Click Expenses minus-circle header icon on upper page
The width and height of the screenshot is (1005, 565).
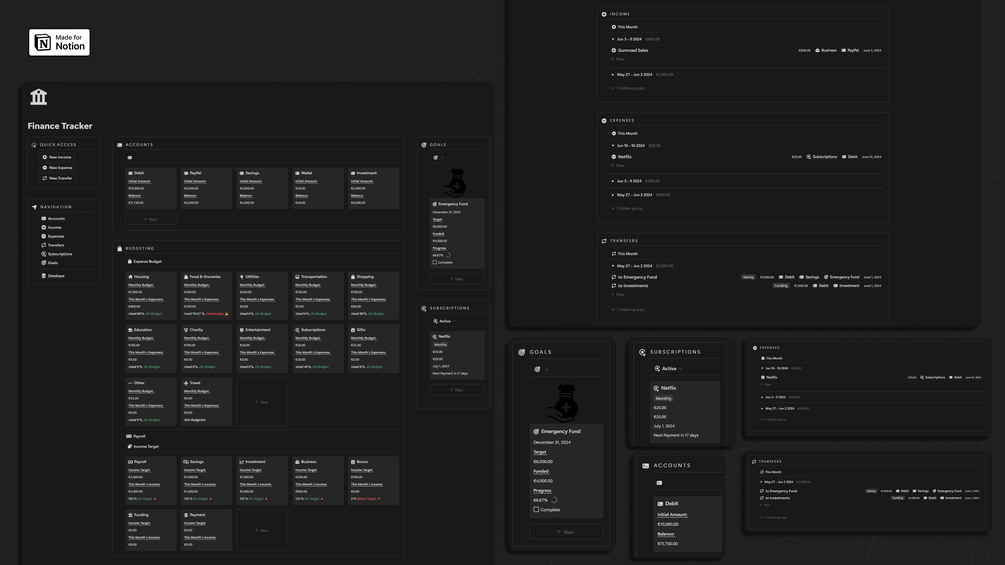pyautogui.click(x=604, y=120)
